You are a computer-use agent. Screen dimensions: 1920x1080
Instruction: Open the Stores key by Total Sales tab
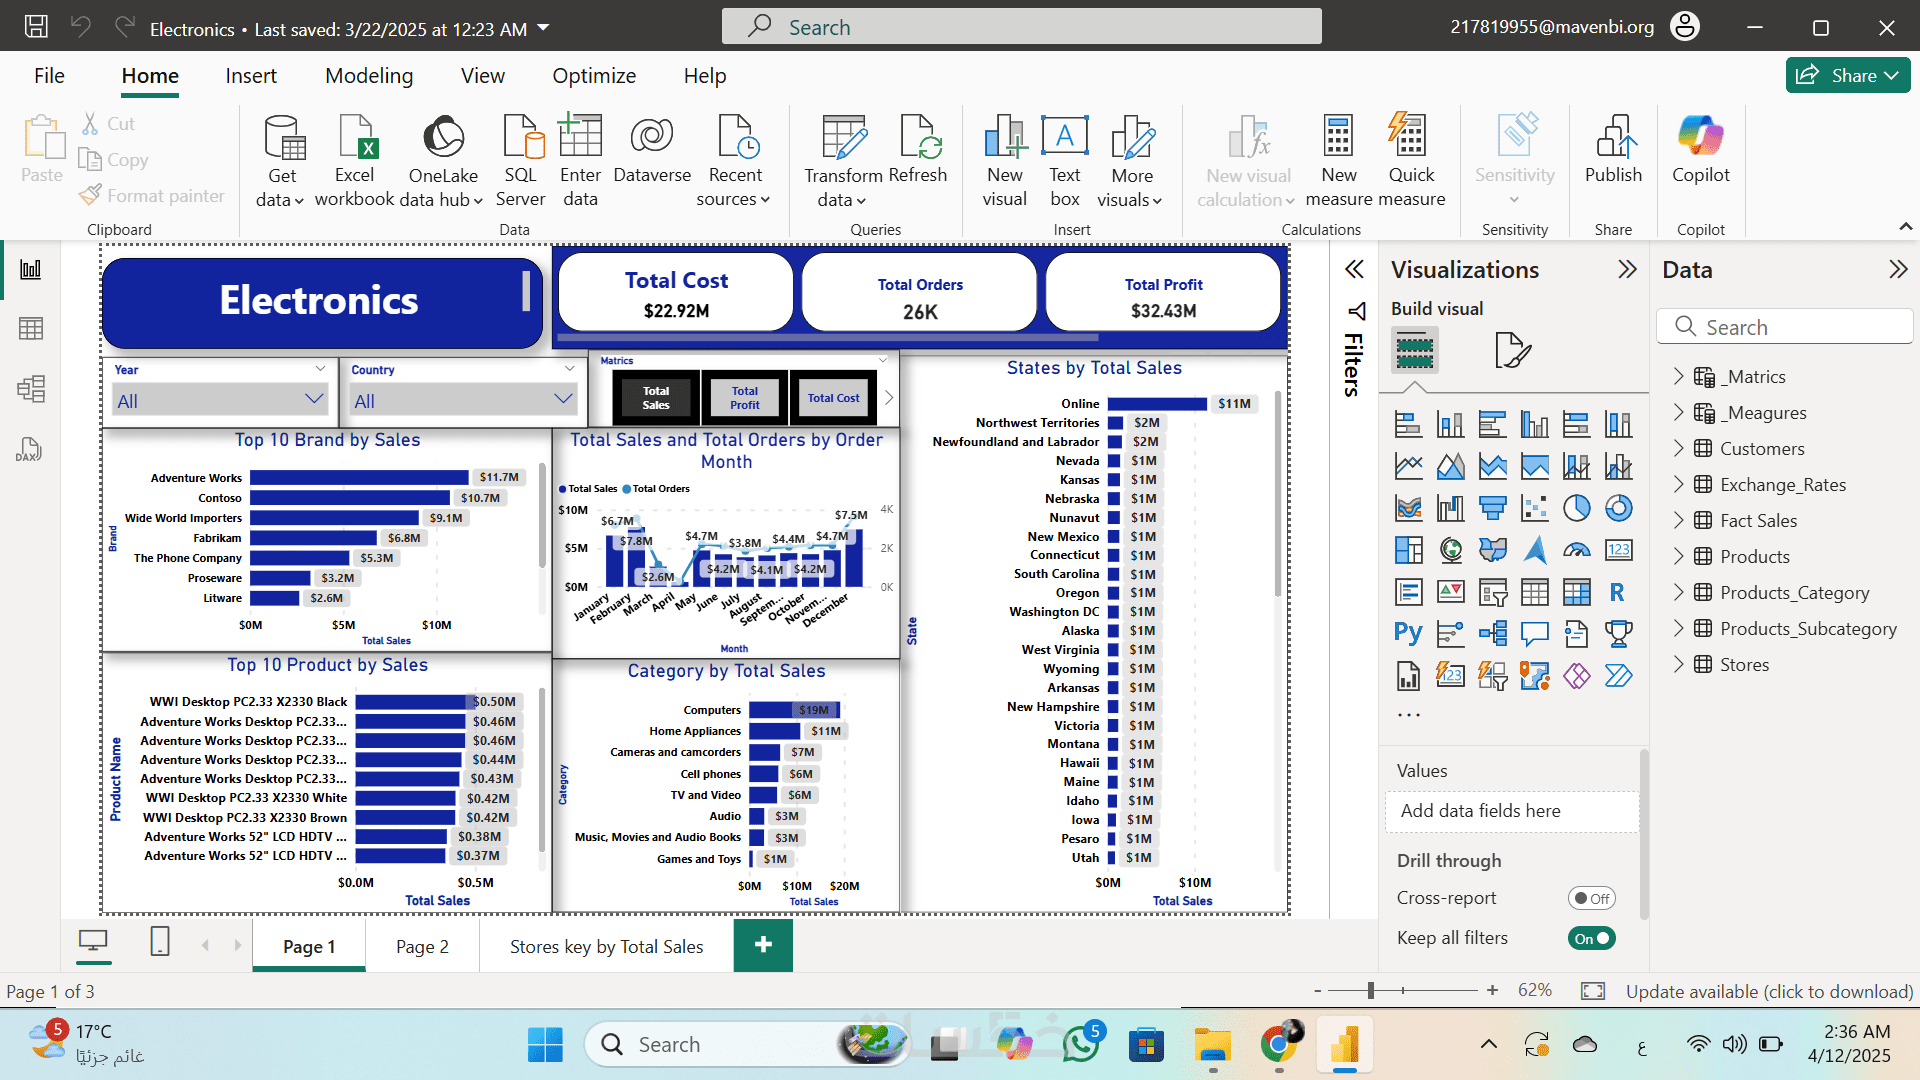[x=606, y=946]
